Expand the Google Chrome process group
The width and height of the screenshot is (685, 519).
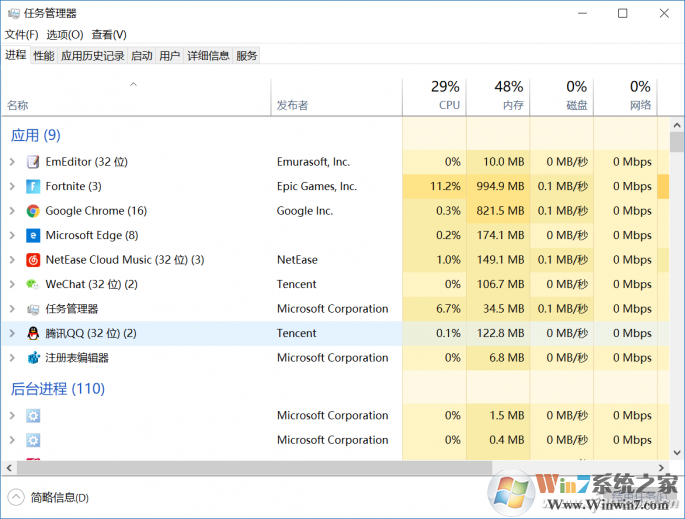click(x=12, y=211)
